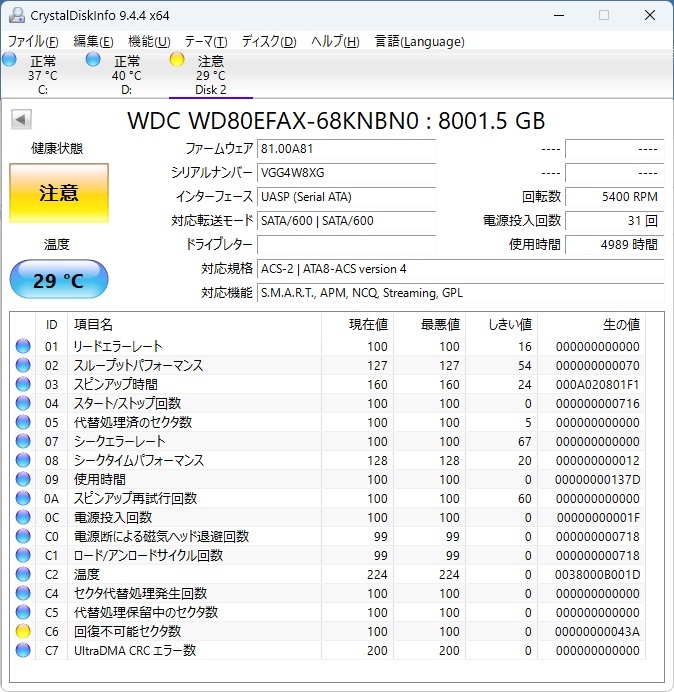Select the Disk 2 tab at 29 °C
Image resolution: width=674 pixels, height=692 pixels.
pyautogui.click(x=211, y=75)
